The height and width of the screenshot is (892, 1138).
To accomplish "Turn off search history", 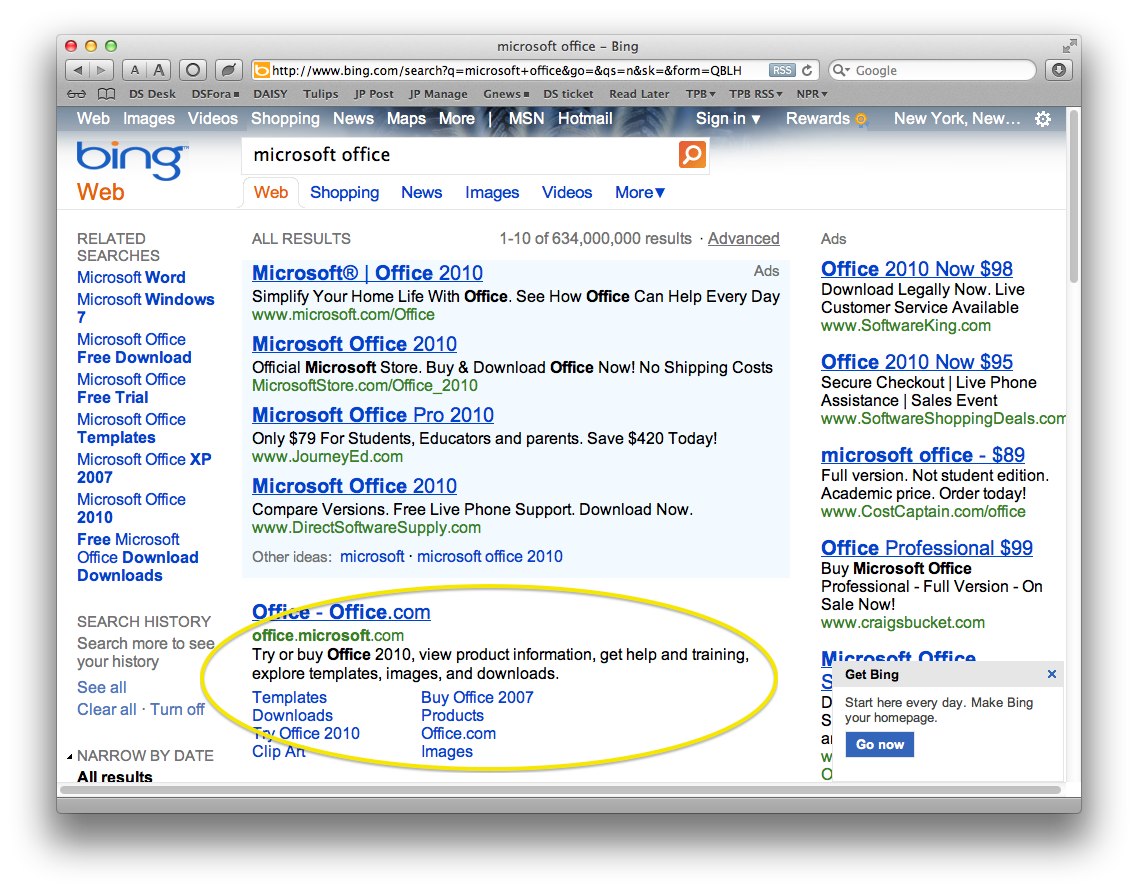I will tap(177, 709).
